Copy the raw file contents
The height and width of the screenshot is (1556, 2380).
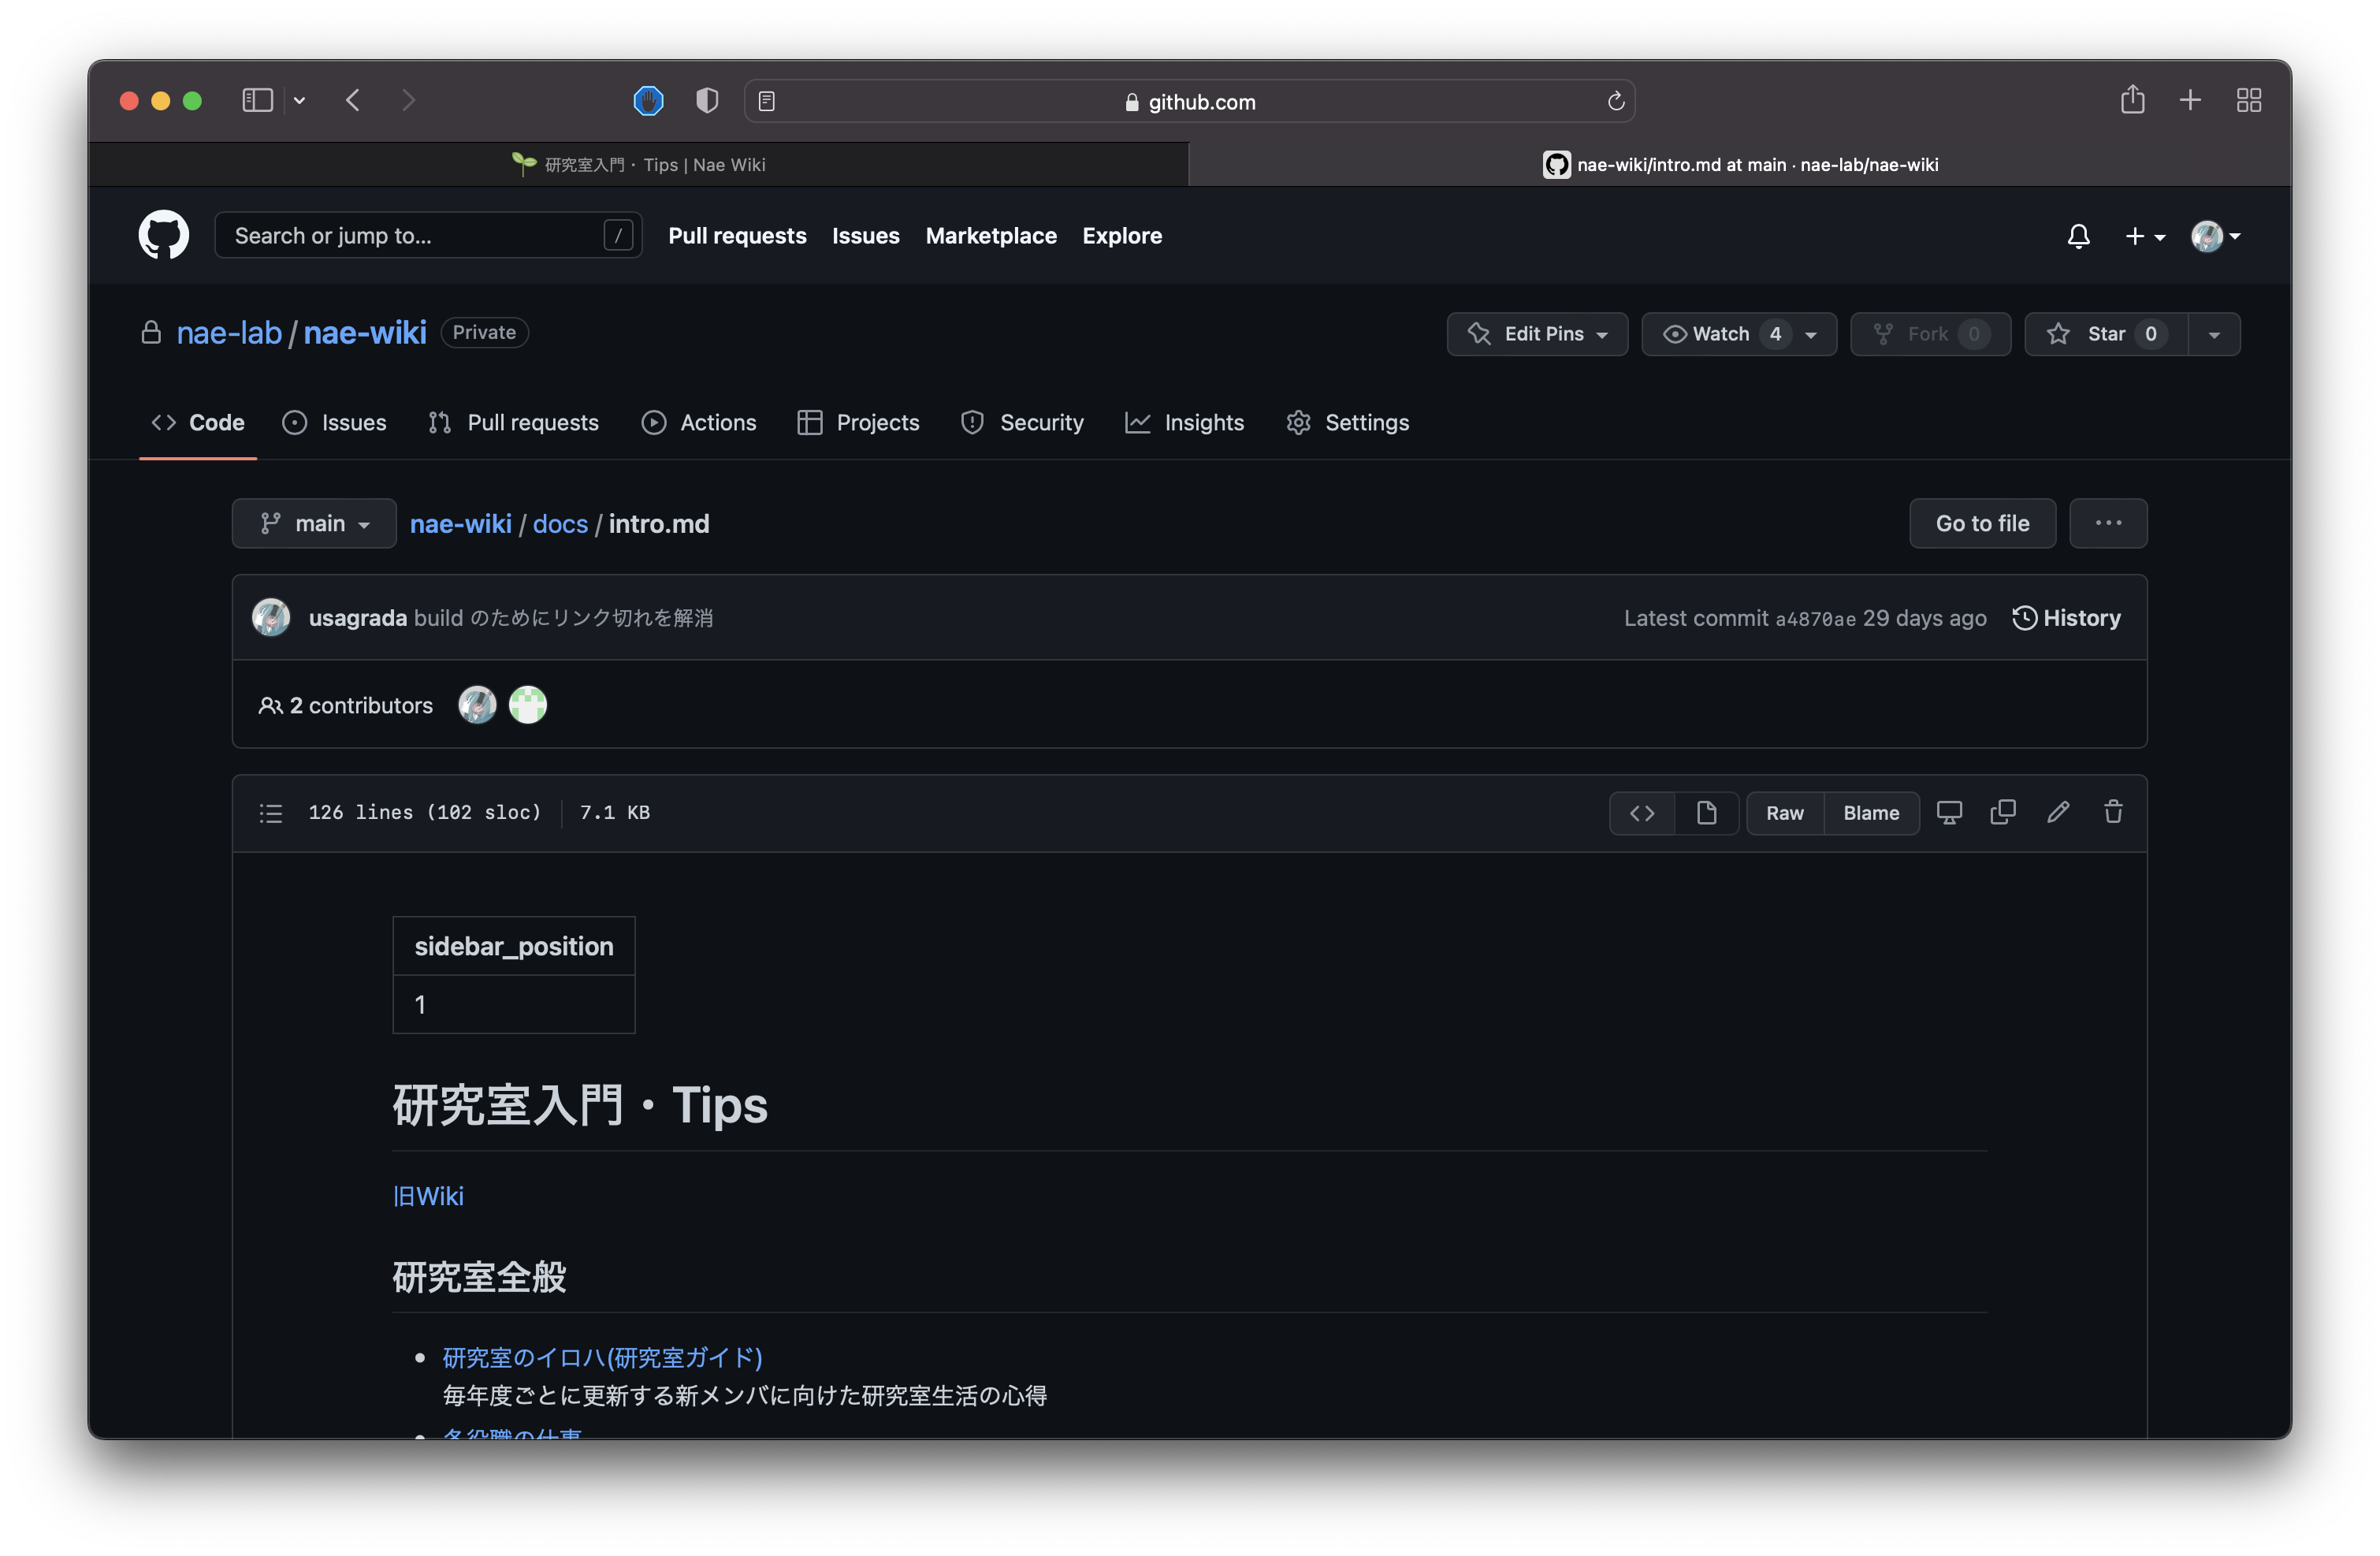(x=2003, y=813)
